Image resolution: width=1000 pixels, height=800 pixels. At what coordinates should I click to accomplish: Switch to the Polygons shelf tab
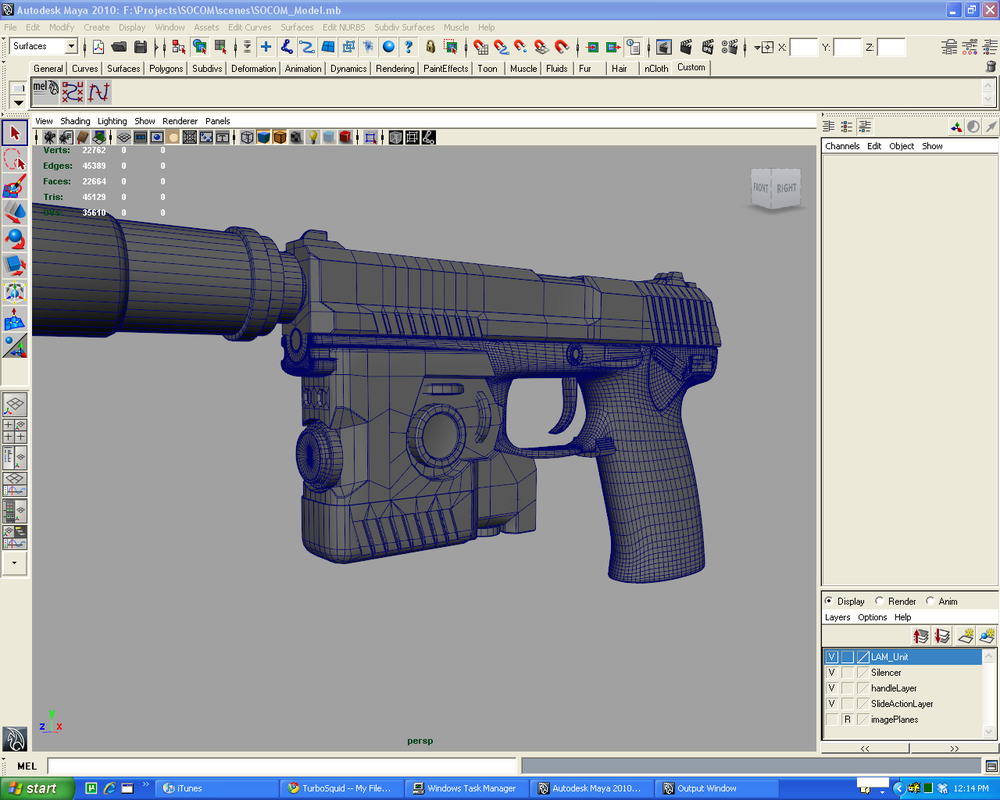(165, 68)
